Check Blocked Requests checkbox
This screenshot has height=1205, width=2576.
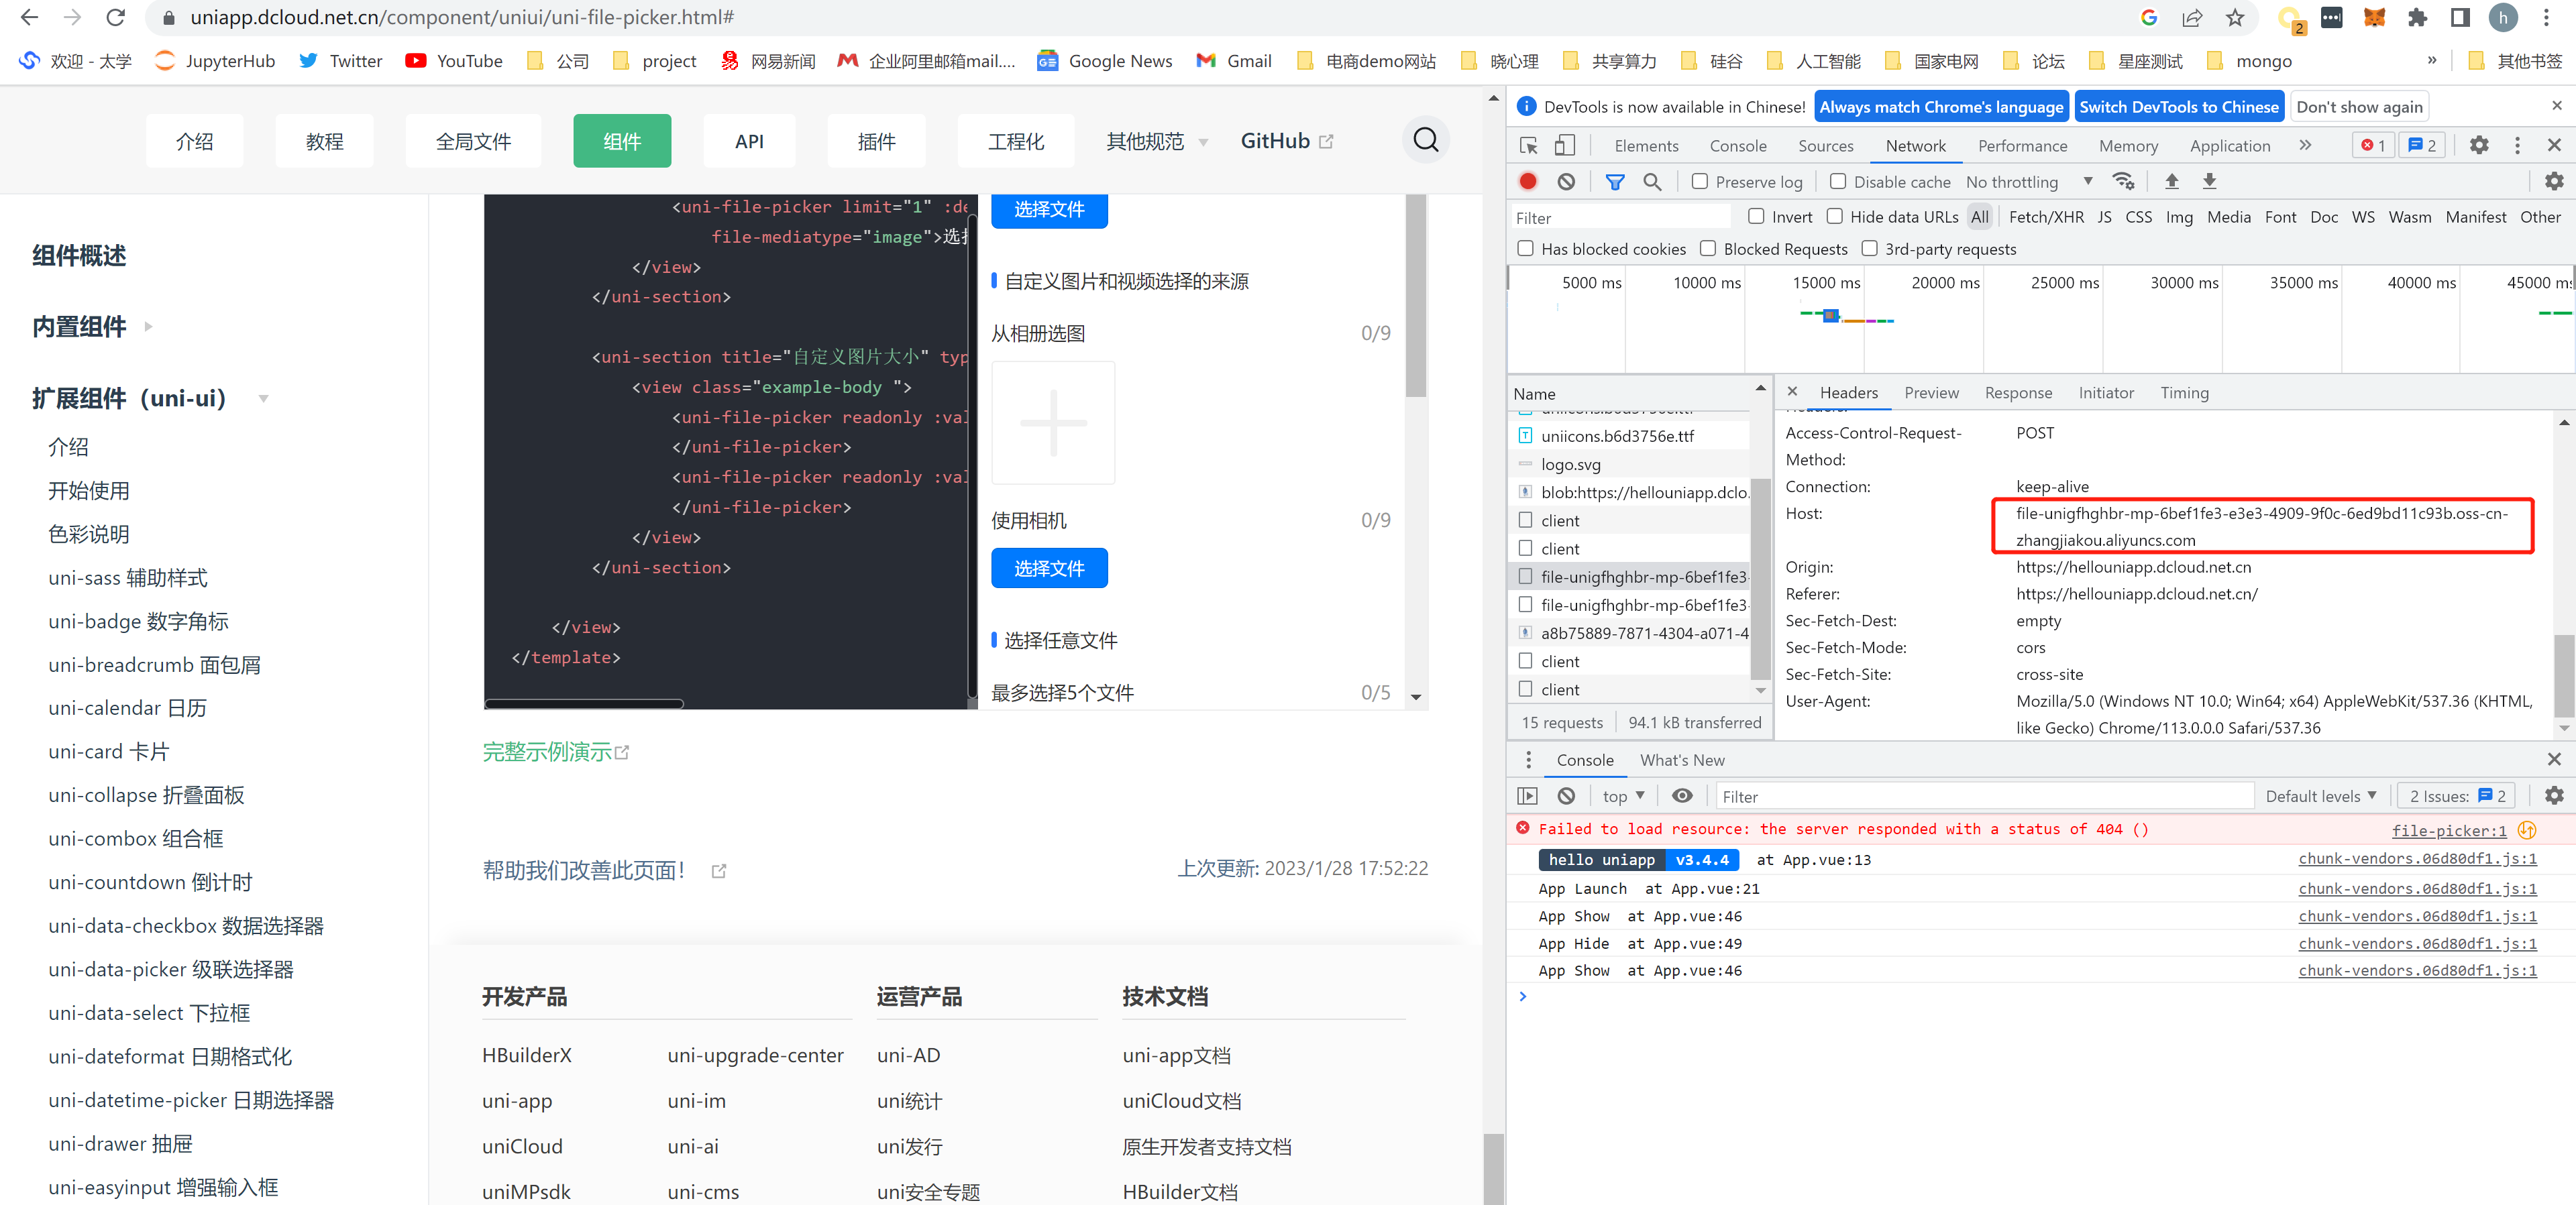(1708, 248)
